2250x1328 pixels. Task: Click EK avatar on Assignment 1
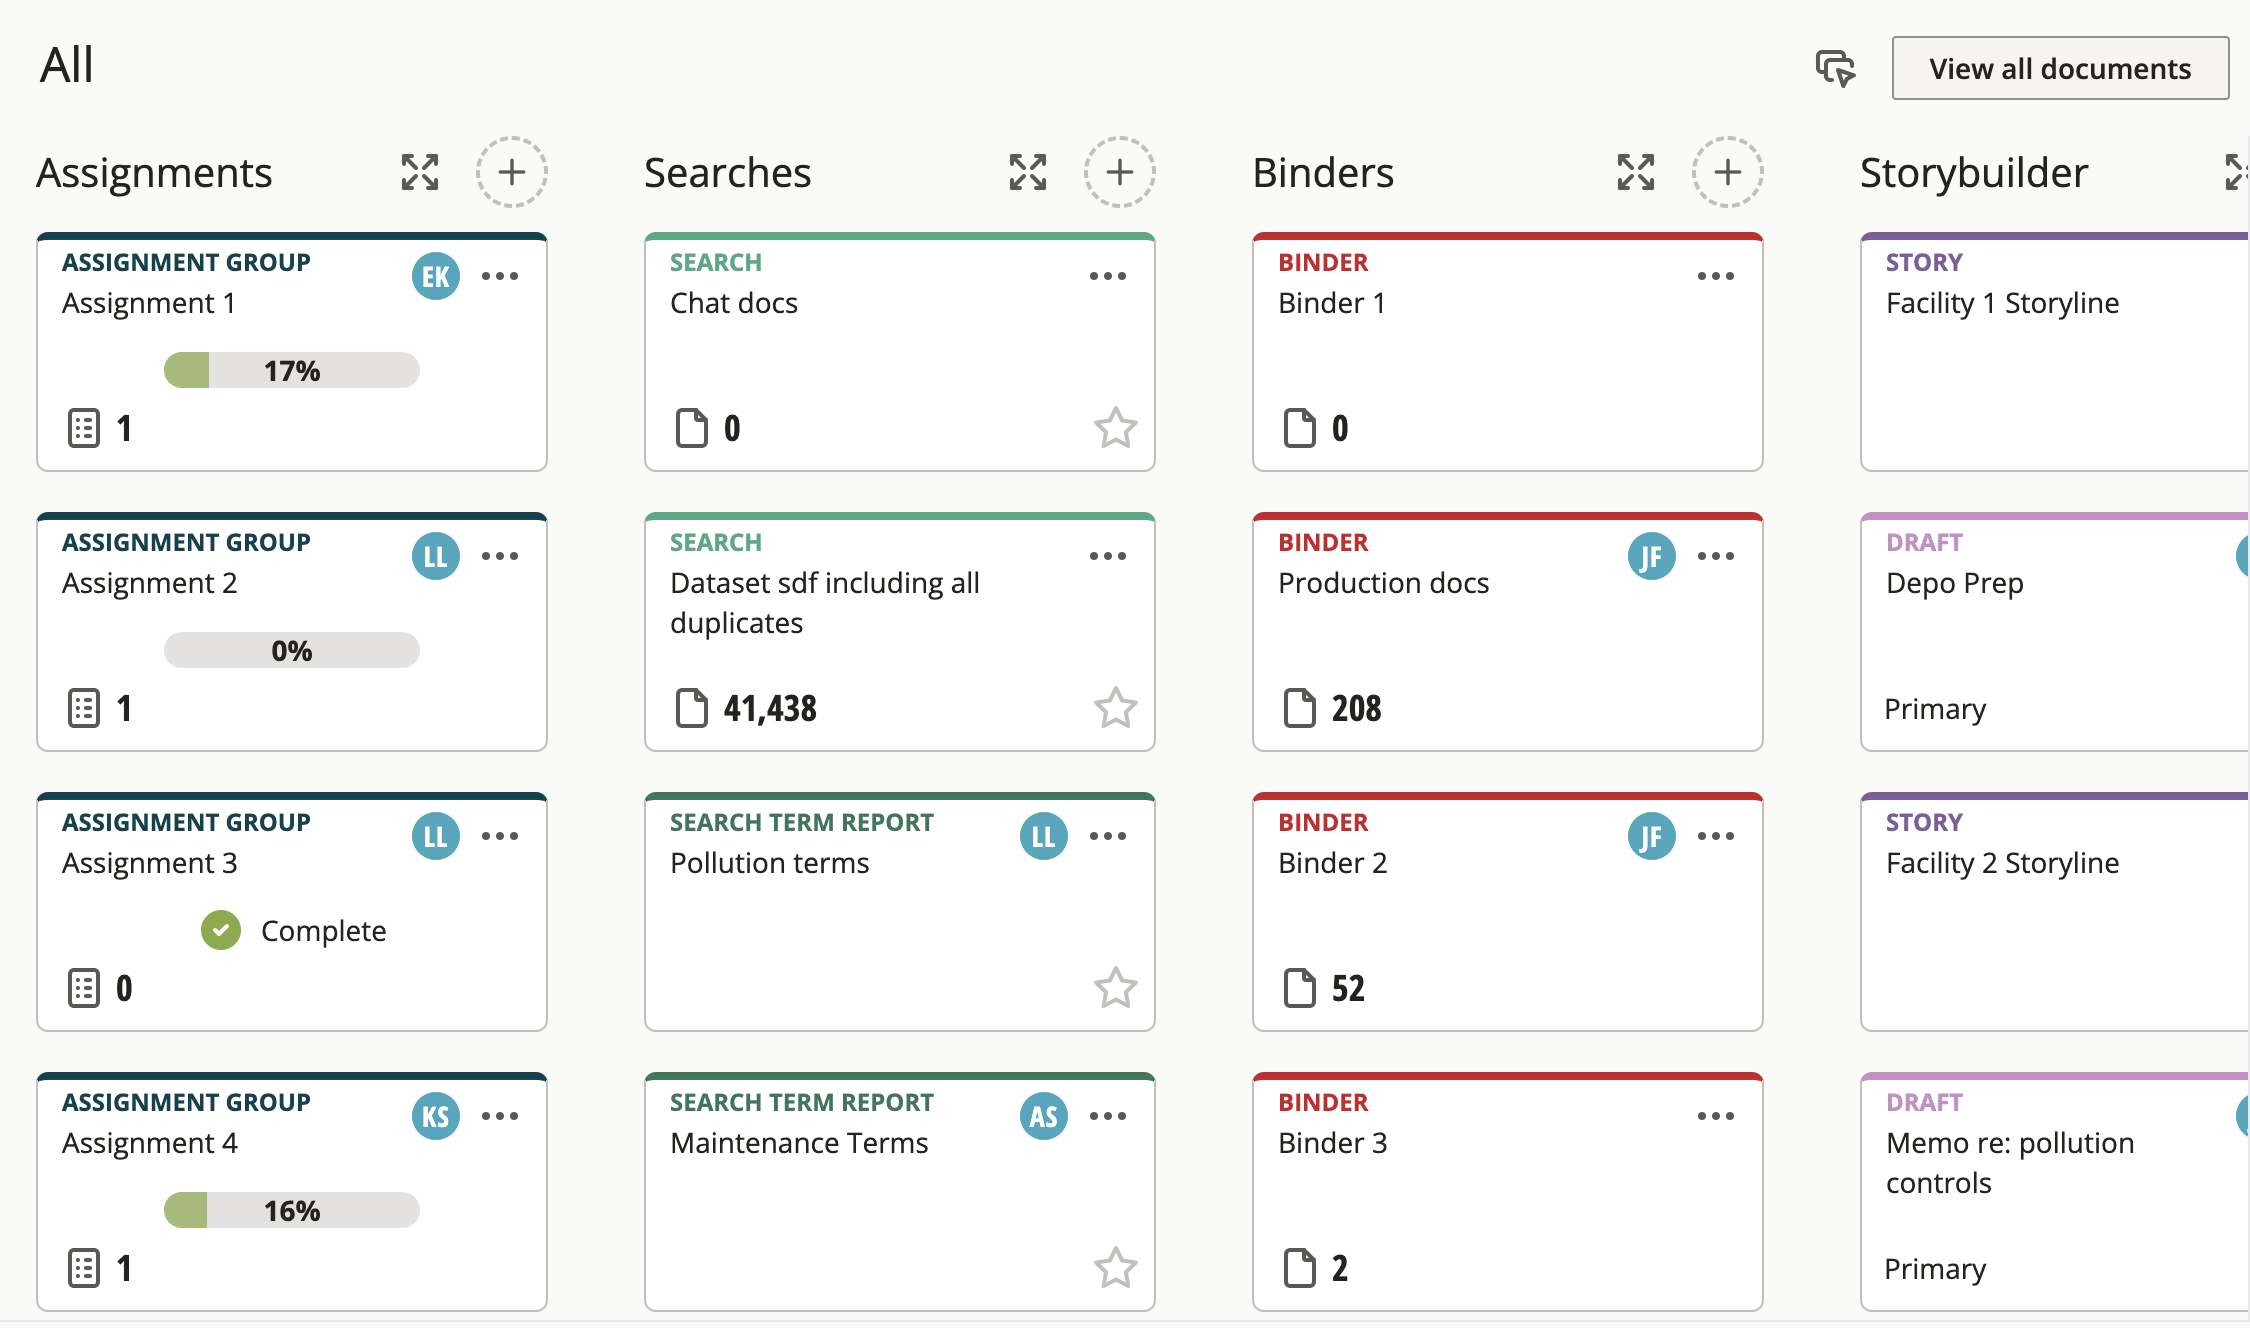point(436,276)
